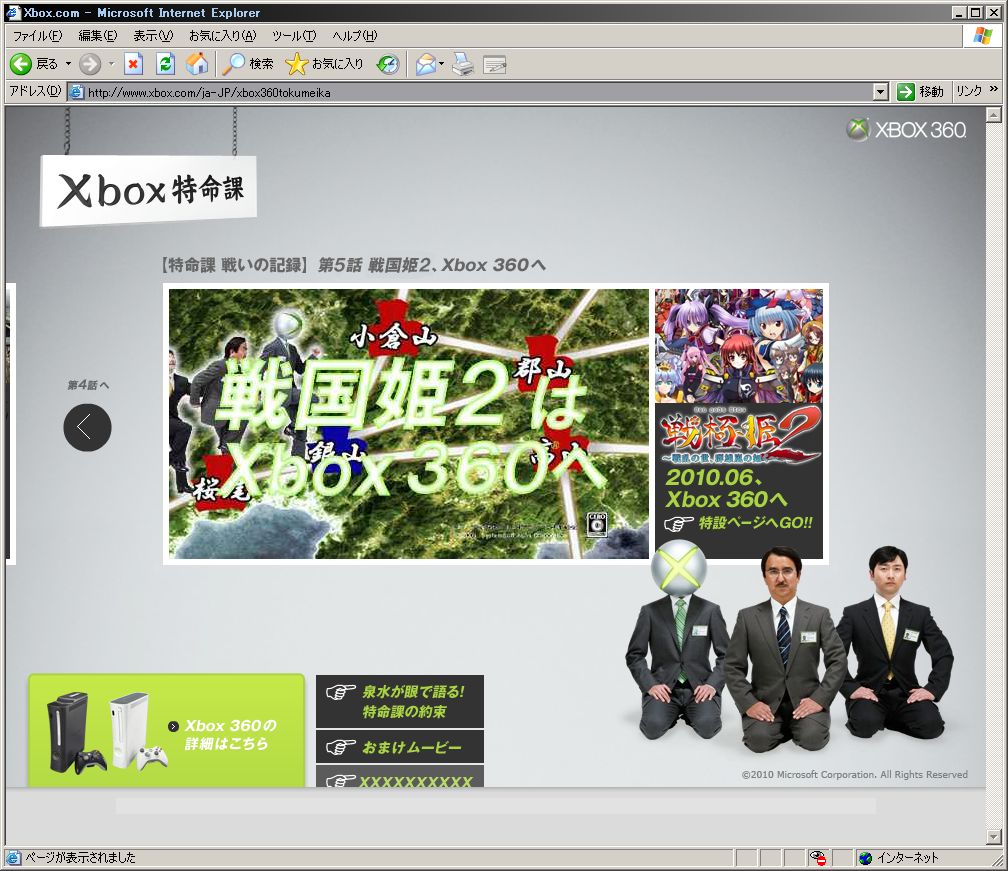This screenshot has width=1008, height=871.
Task: Open the Back history dropdown arrow
Action: coord(68,64)
